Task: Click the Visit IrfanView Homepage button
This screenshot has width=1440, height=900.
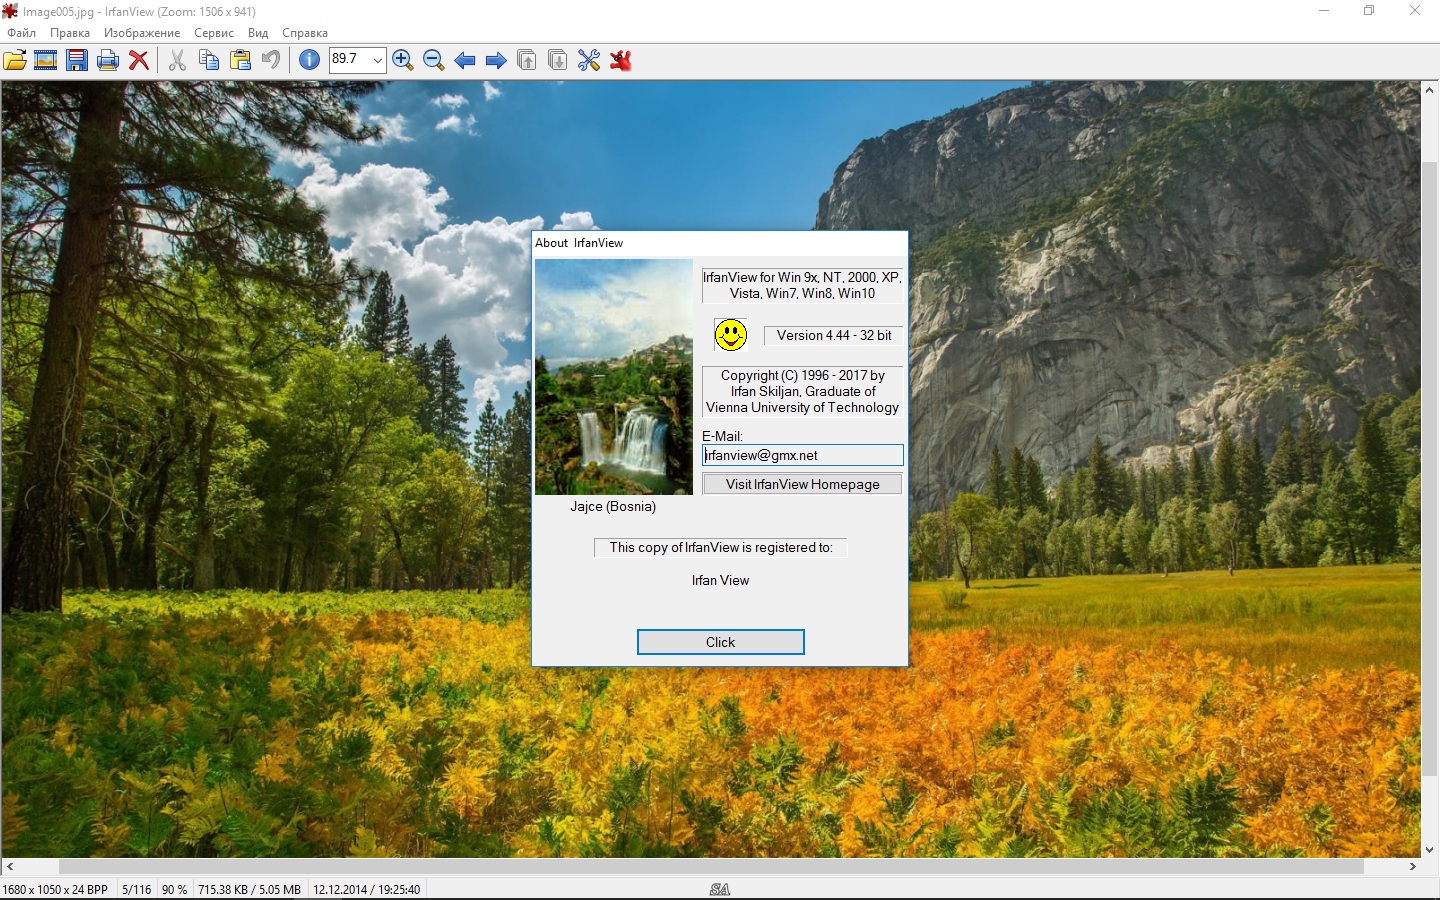Action: pos(802,484)
